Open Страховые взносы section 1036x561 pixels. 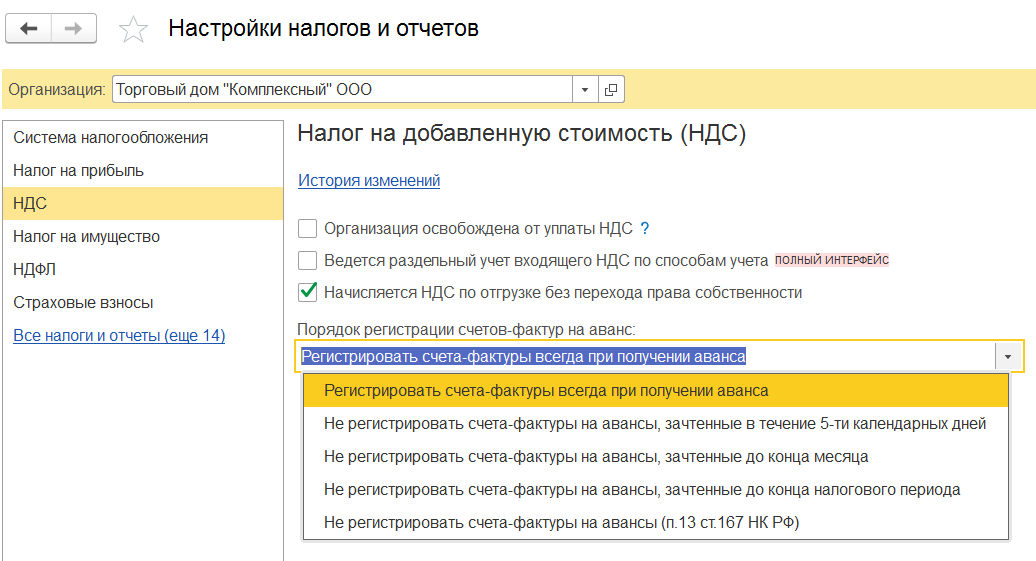(x=83, y=303)
